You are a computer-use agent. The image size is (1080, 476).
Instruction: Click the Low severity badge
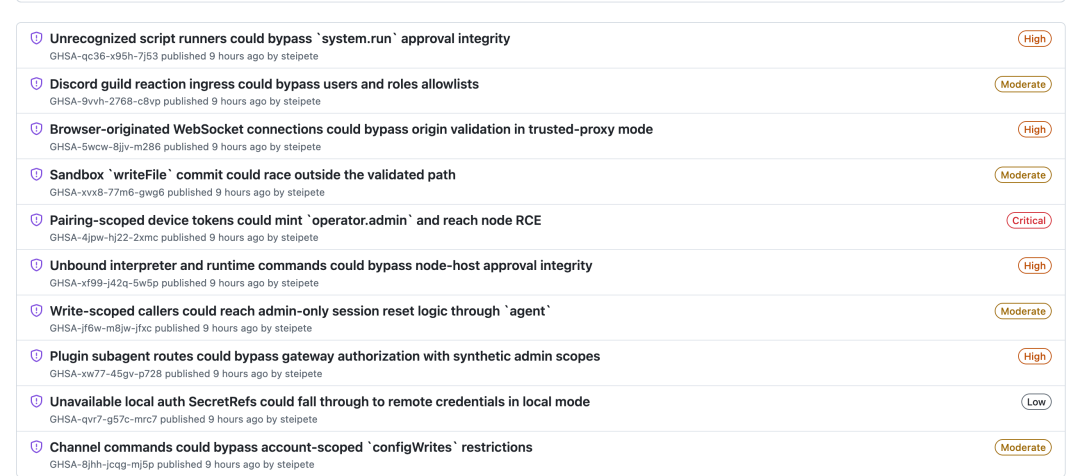click(1036, 402)
